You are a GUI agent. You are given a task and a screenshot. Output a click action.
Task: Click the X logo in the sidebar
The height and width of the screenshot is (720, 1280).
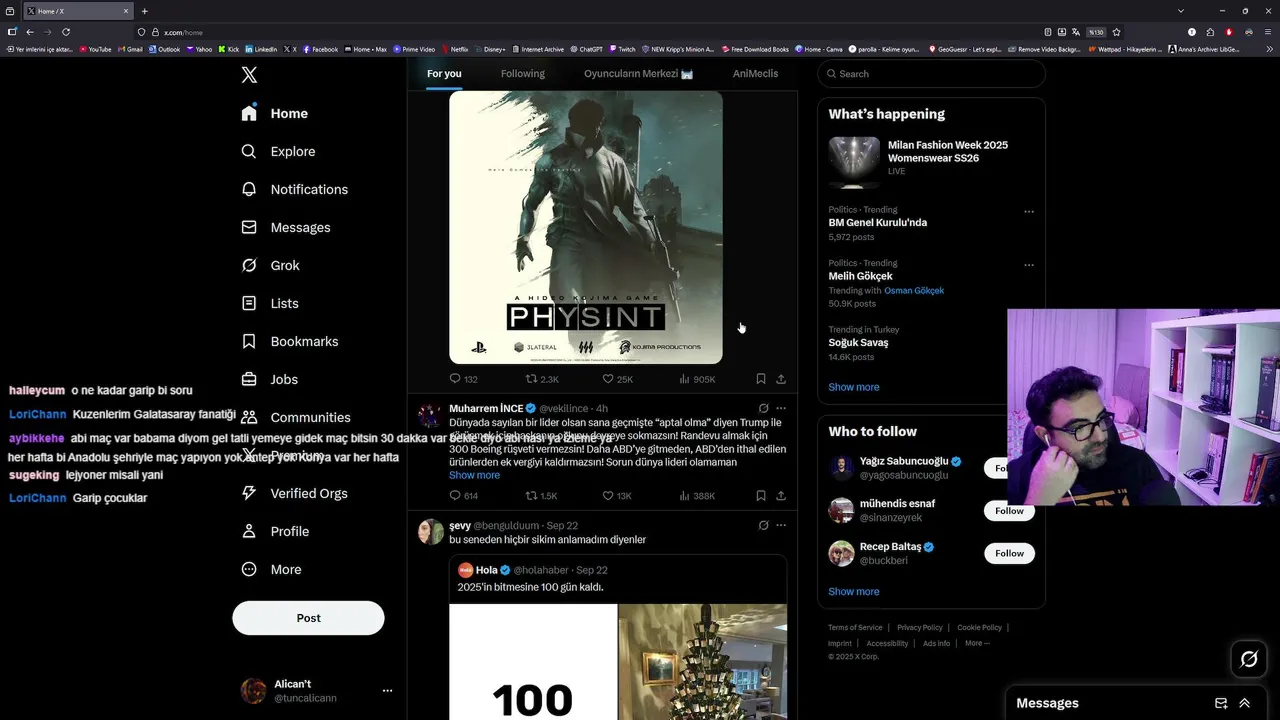tap(249, 75)
